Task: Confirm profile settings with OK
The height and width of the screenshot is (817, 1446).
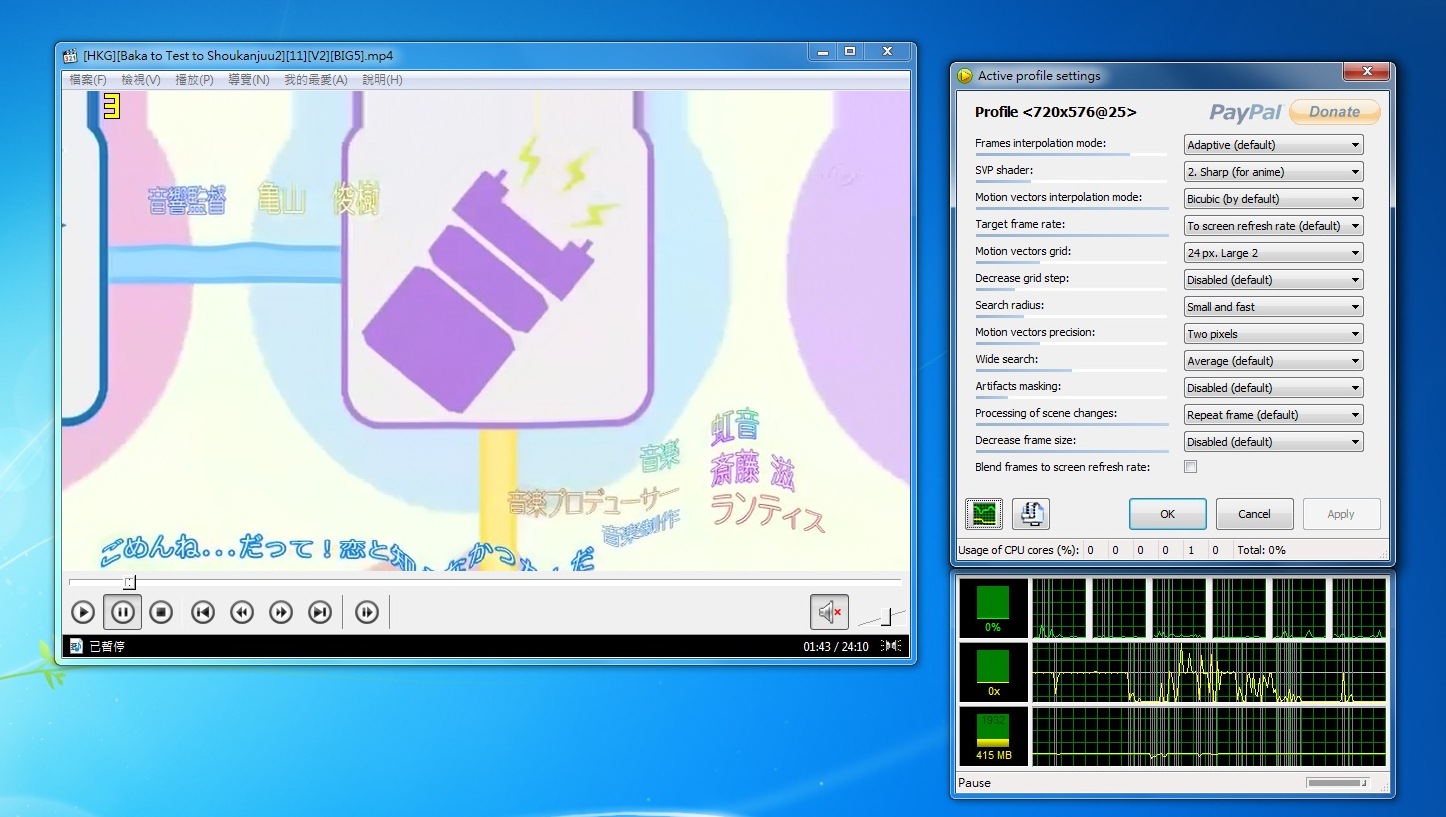Action: pos(1167,514)
